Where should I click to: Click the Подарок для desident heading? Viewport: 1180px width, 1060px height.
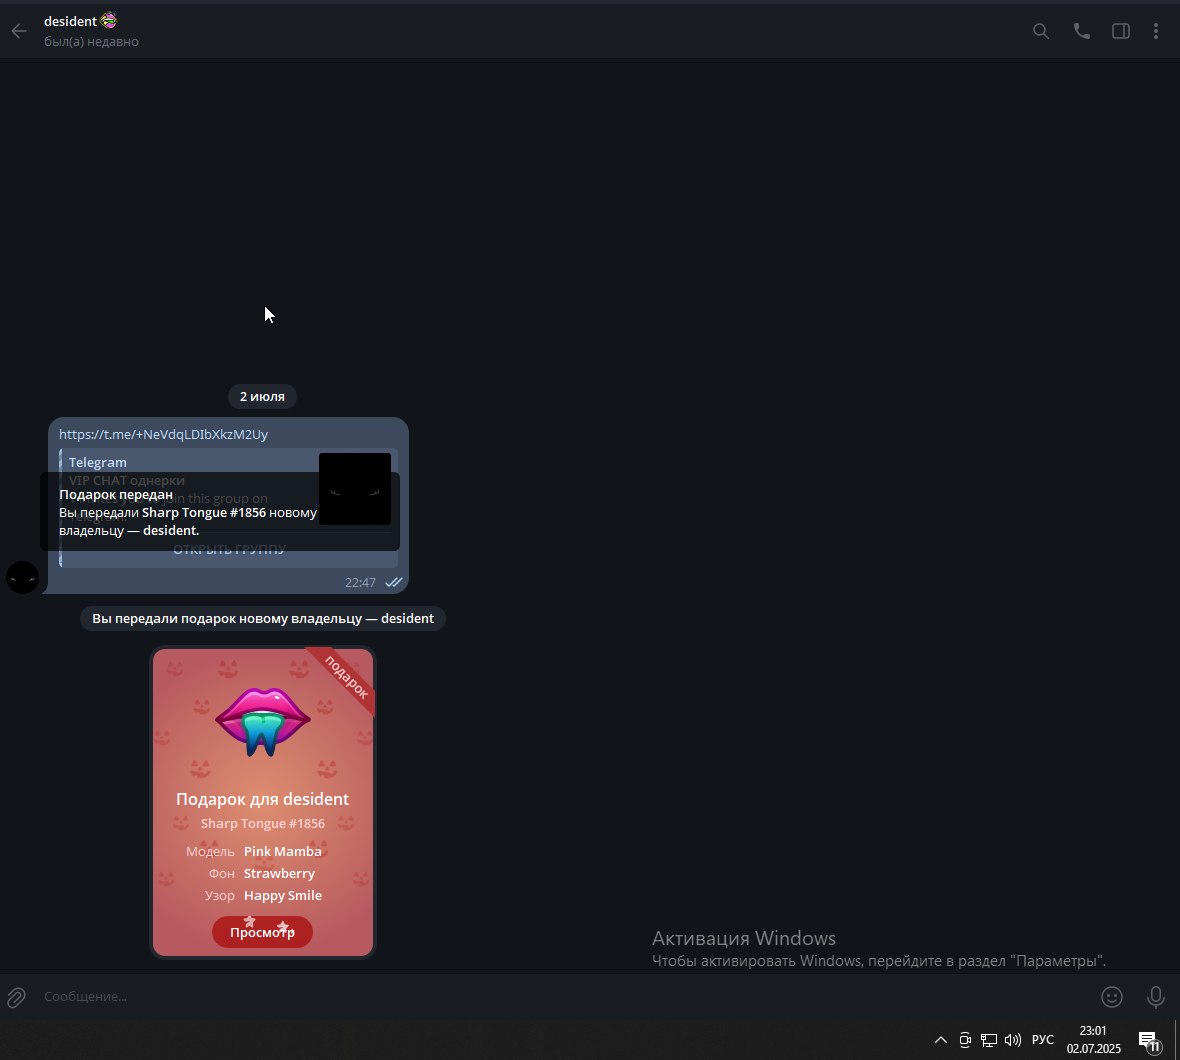263,799
